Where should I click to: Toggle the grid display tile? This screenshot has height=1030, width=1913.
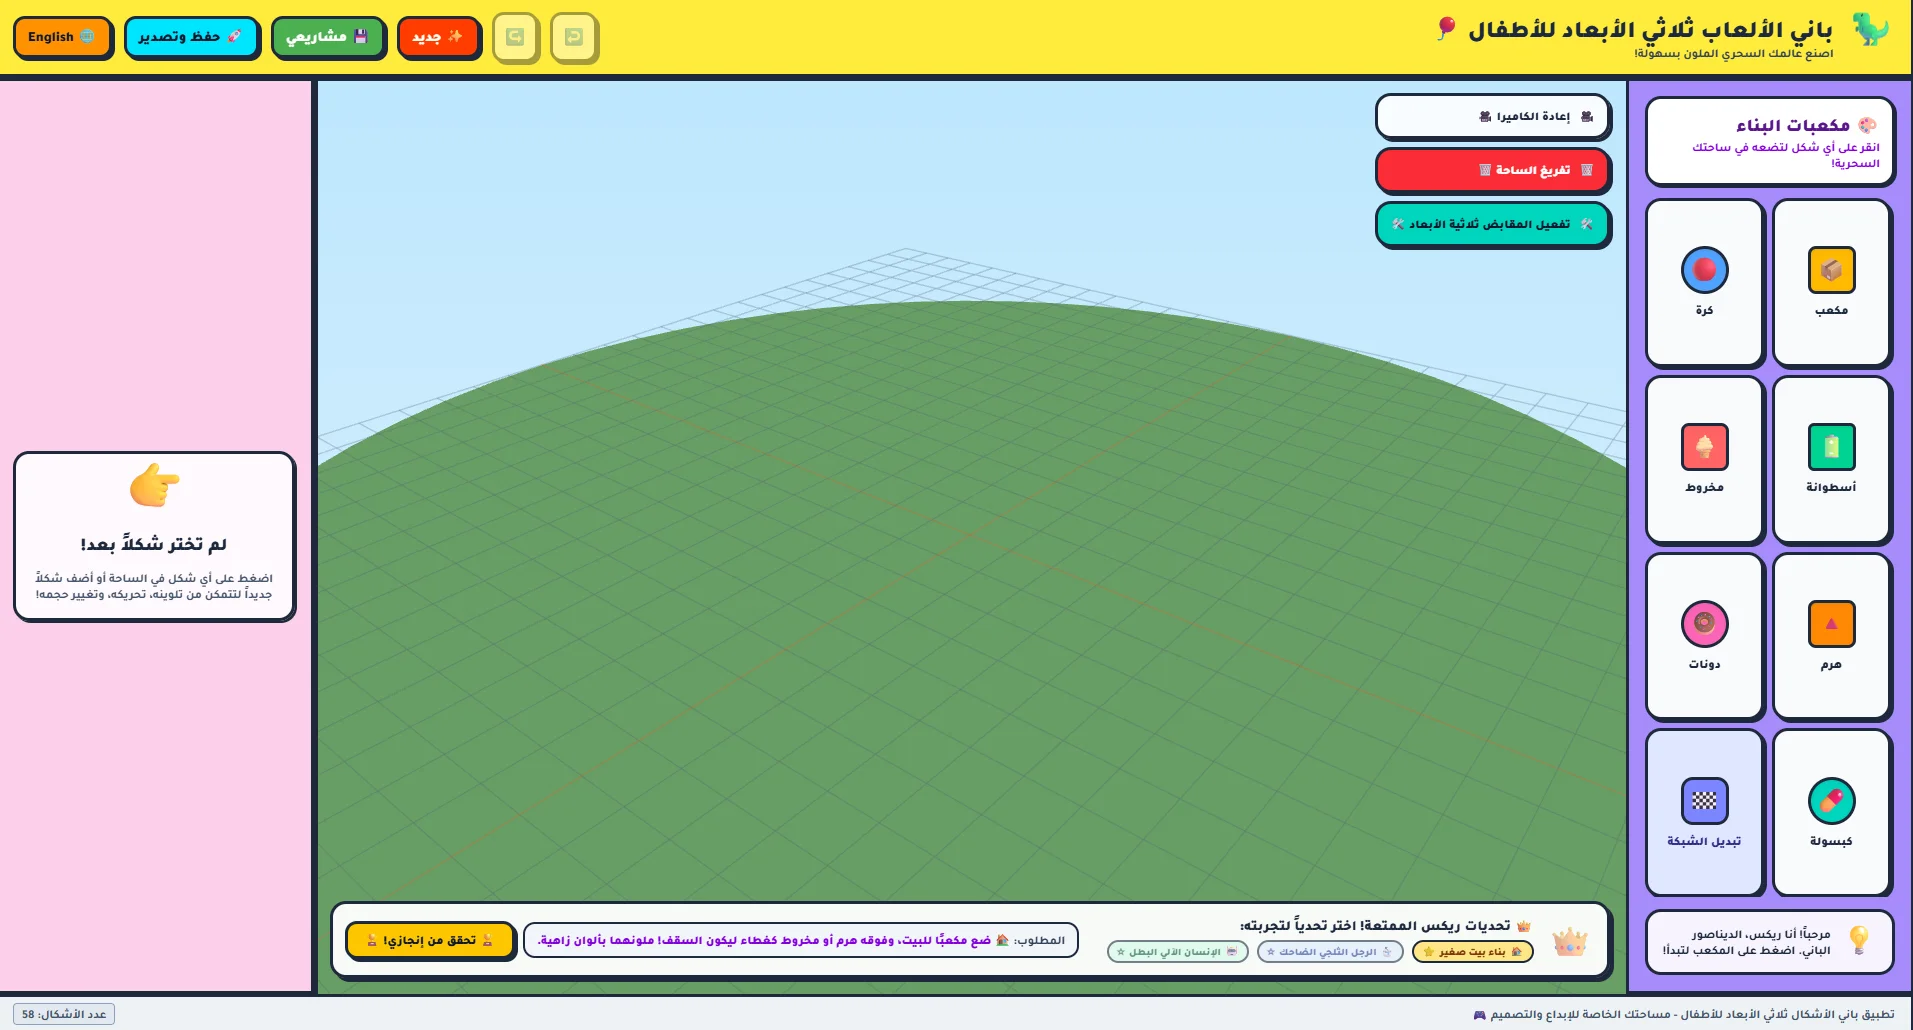click(1704, 813)
